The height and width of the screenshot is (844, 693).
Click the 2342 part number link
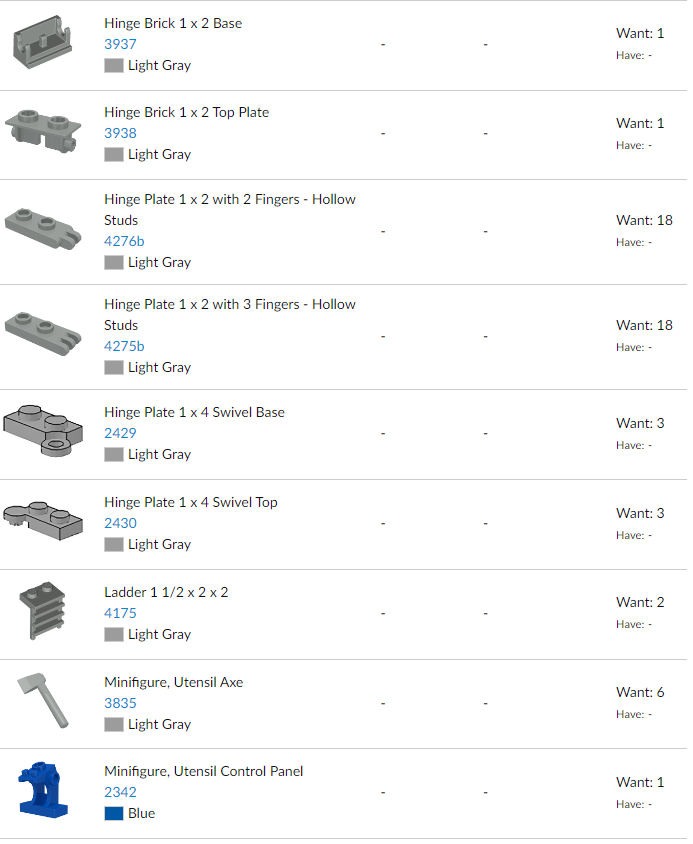[x=120, y=792]
